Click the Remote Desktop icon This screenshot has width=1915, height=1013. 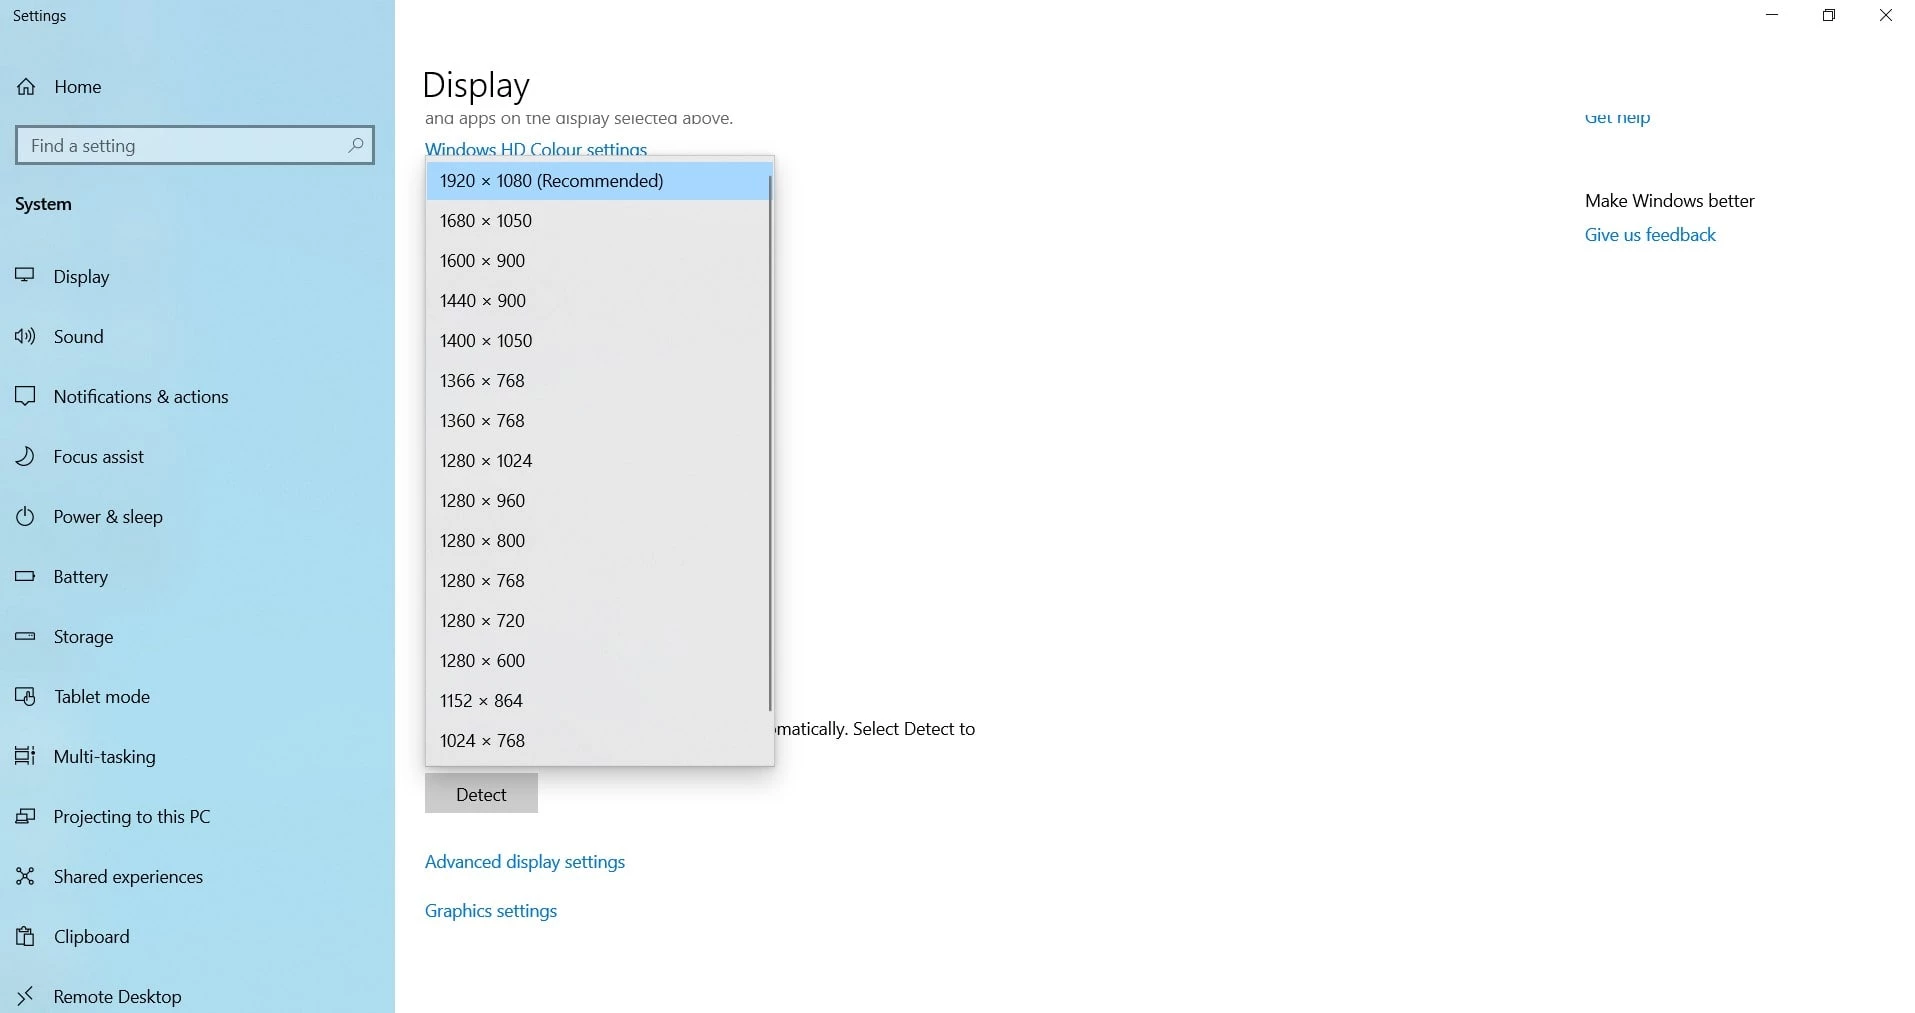coord(25,996)
